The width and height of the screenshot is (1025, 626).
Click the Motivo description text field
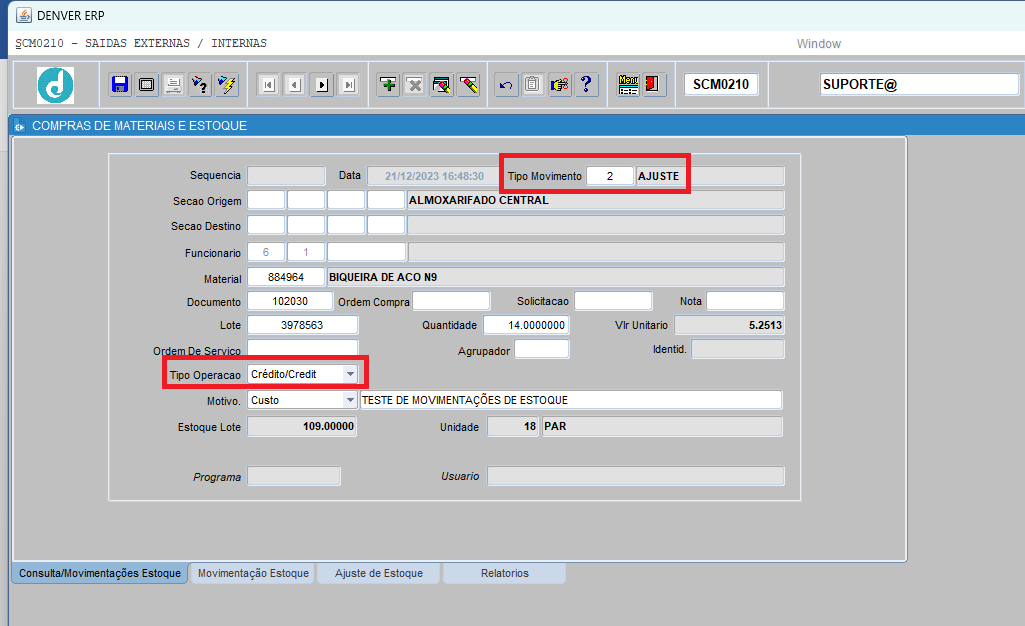coord(571,400)
